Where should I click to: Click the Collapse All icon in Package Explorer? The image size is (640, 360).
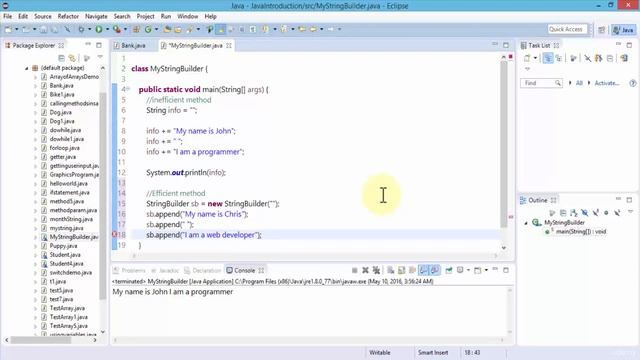point(61,58)
